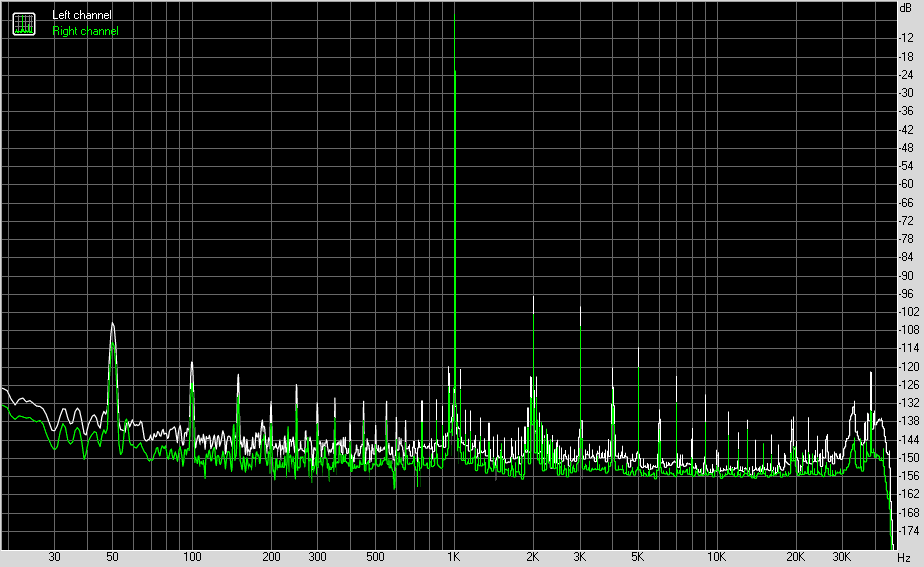Click the -54 dB axis value
The height and width of the screenshot is (567, 924).
coord(906,166)
